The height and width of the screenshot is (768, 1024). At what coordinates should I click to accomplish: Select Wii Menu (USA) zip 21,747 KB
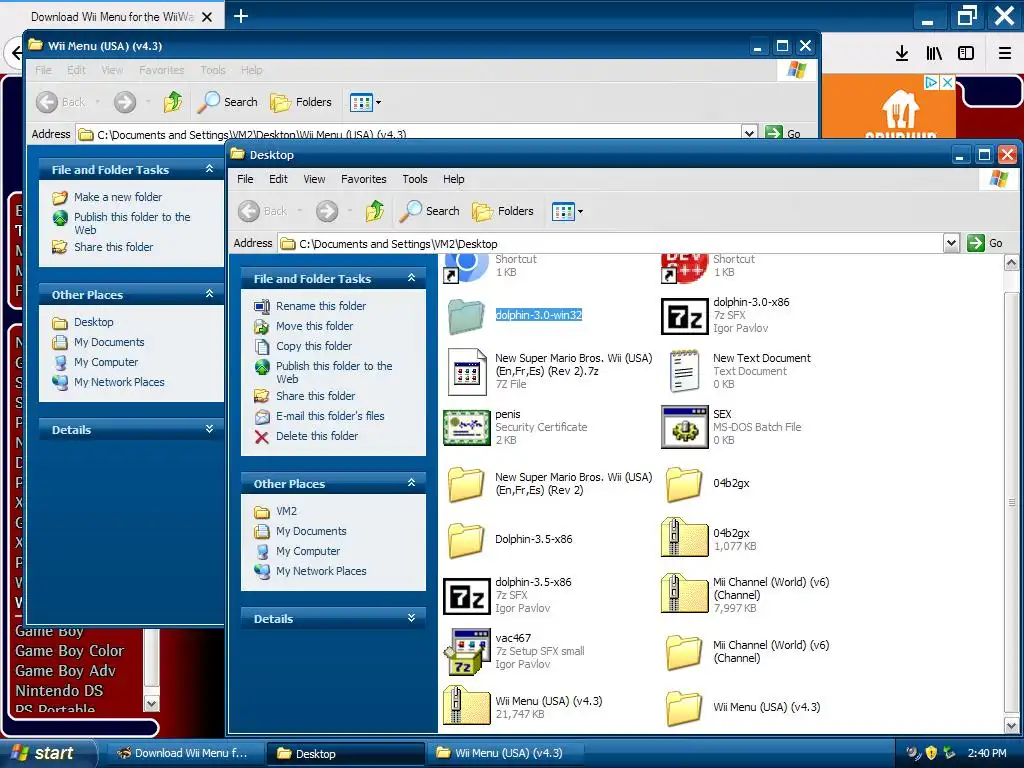[x=466, y=705]
